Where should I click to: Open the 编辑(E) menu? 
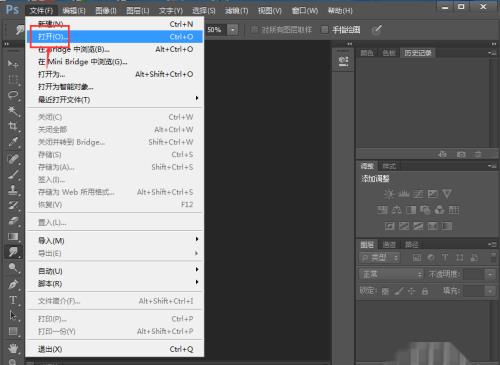(74, 11)
